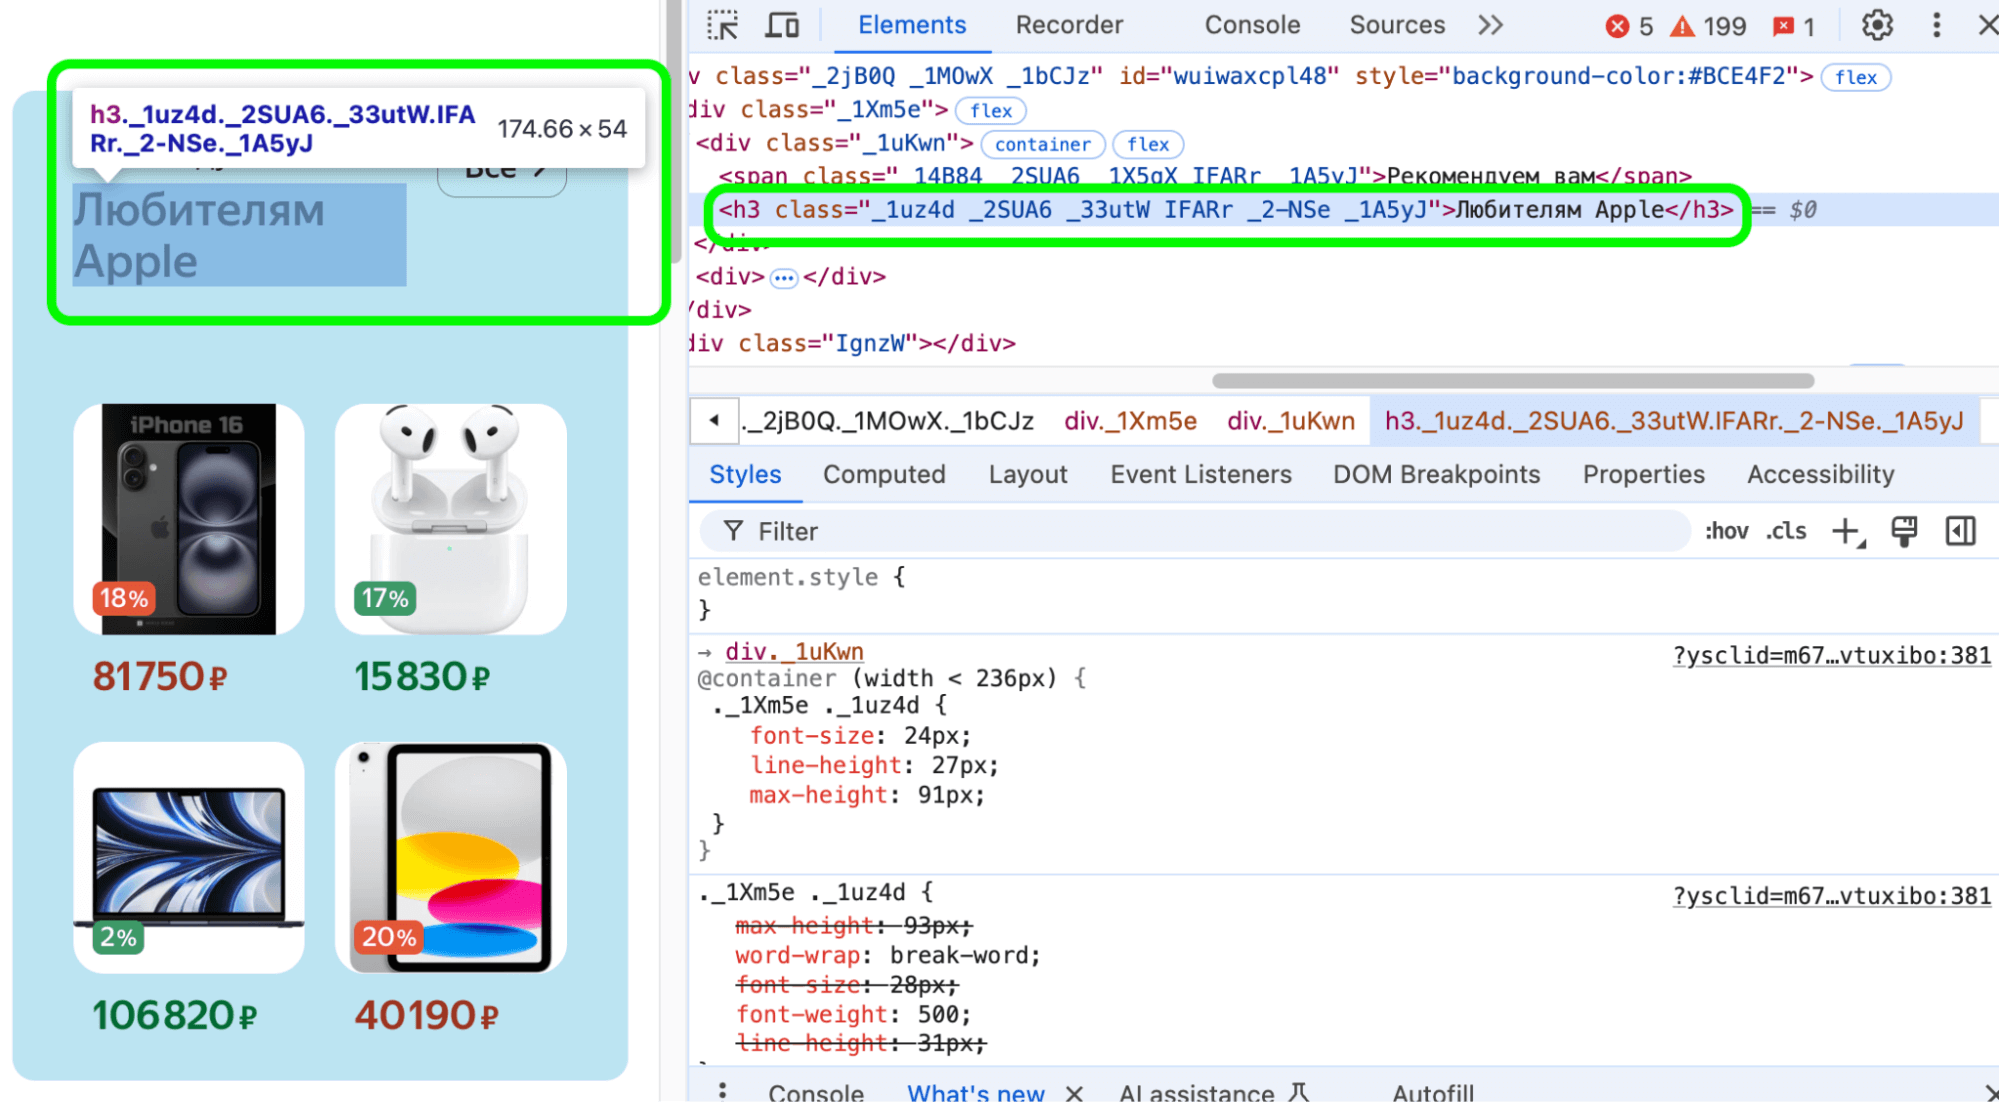Open the AI assistance drawer tab
The height and width of the screenshot is (1102, 1999).
(1214, 1092)
